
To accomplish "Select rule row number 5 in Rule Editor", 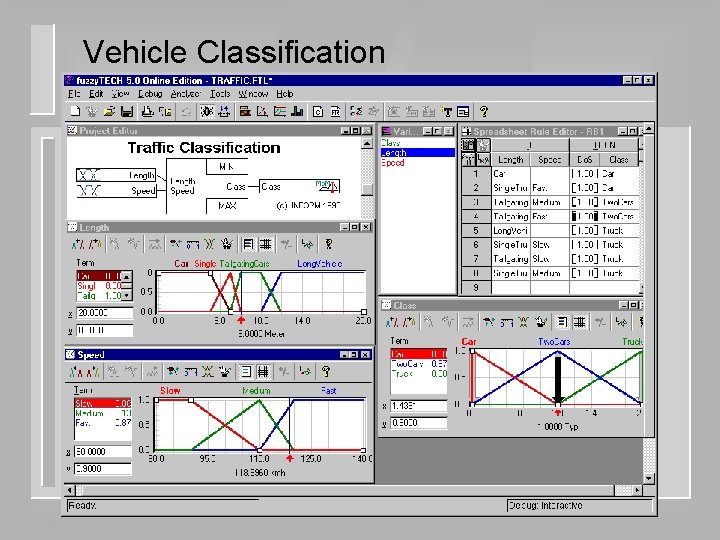I will click(x=476, y=231).
